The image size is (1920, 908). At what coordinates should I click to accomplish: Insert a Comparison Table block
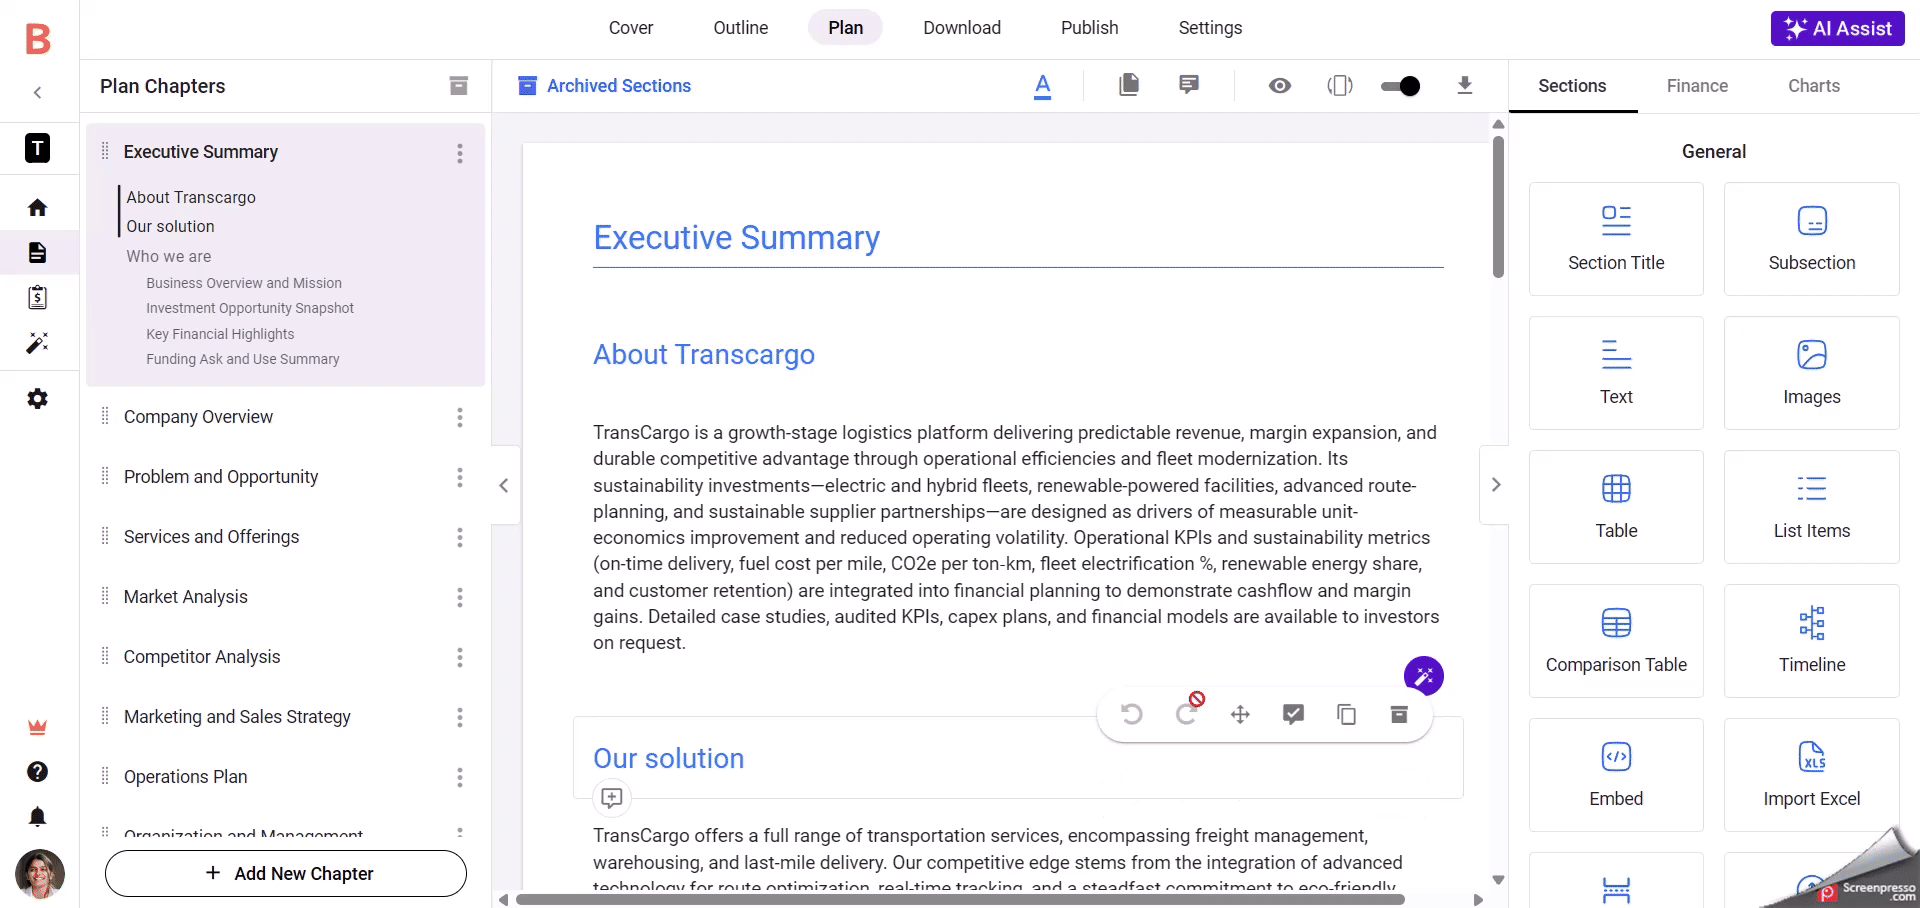[x=1616, y=641]
